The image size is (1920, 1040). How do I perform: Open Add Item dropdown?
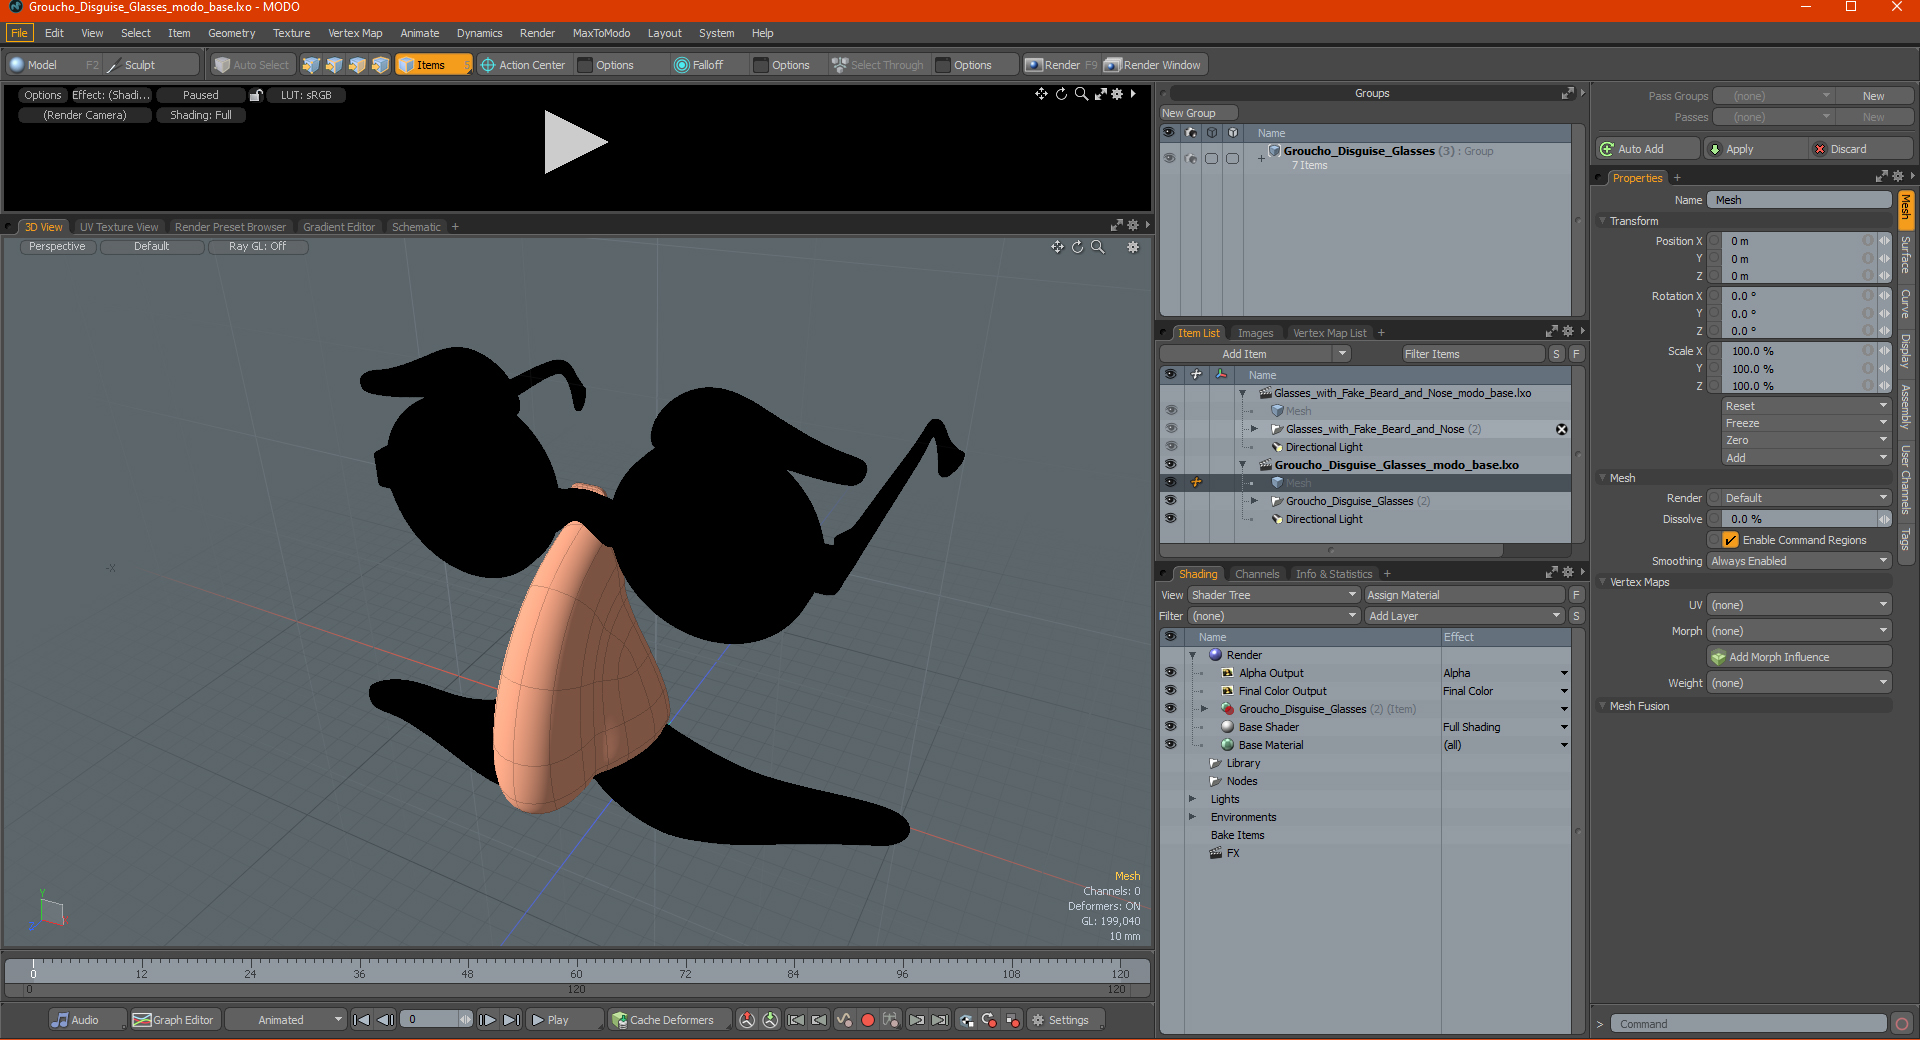coord(1256,354)
